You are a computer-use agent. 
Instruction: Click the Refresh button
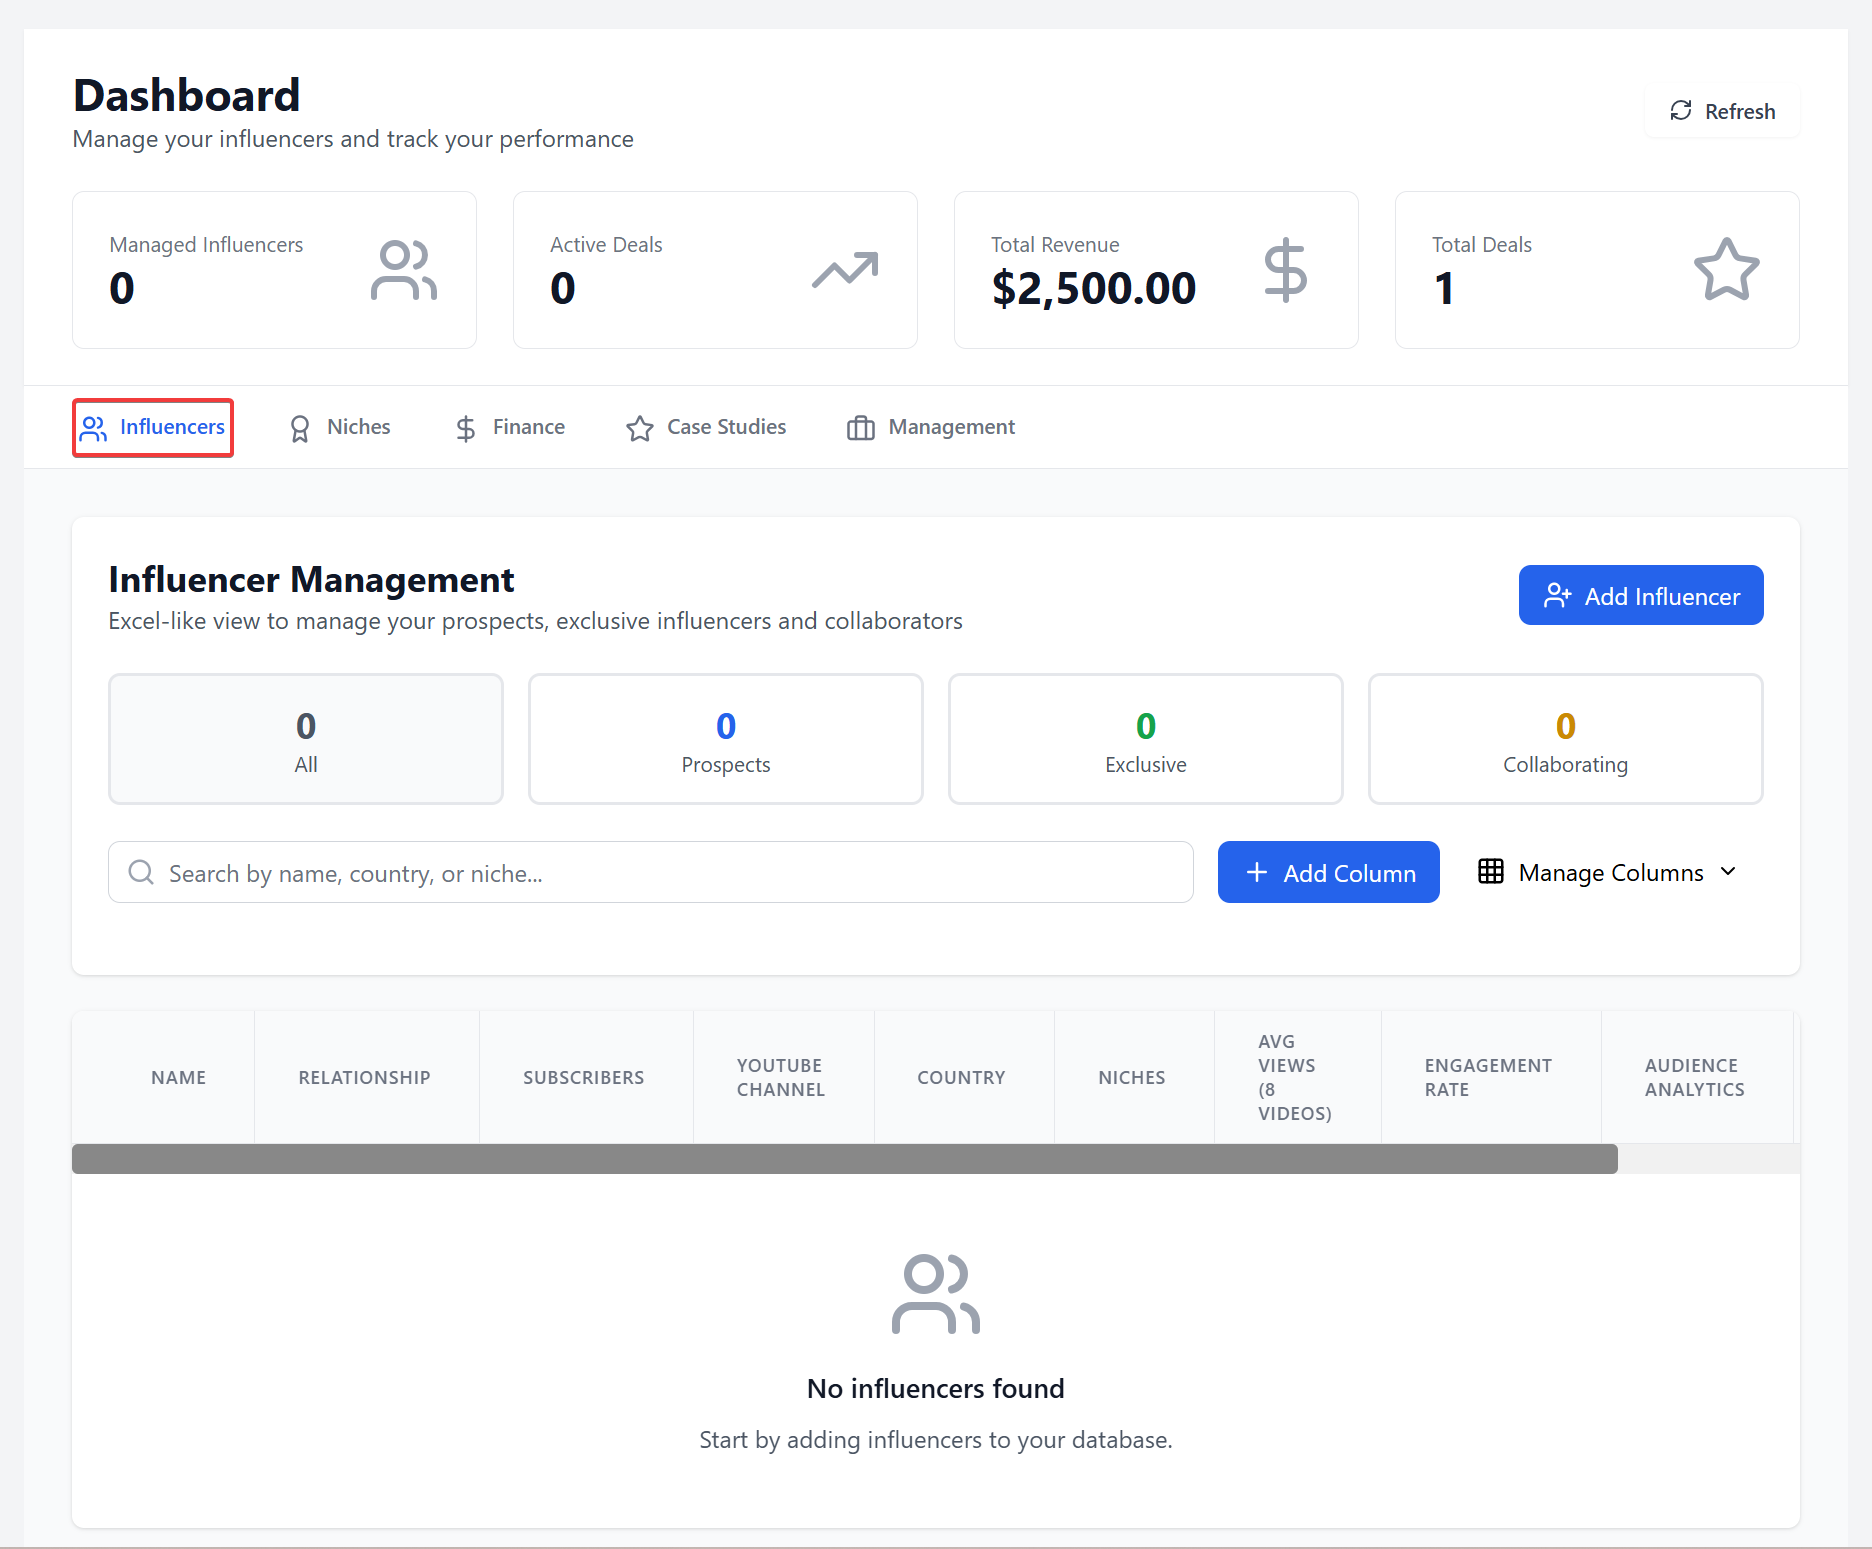[1722, 111]
